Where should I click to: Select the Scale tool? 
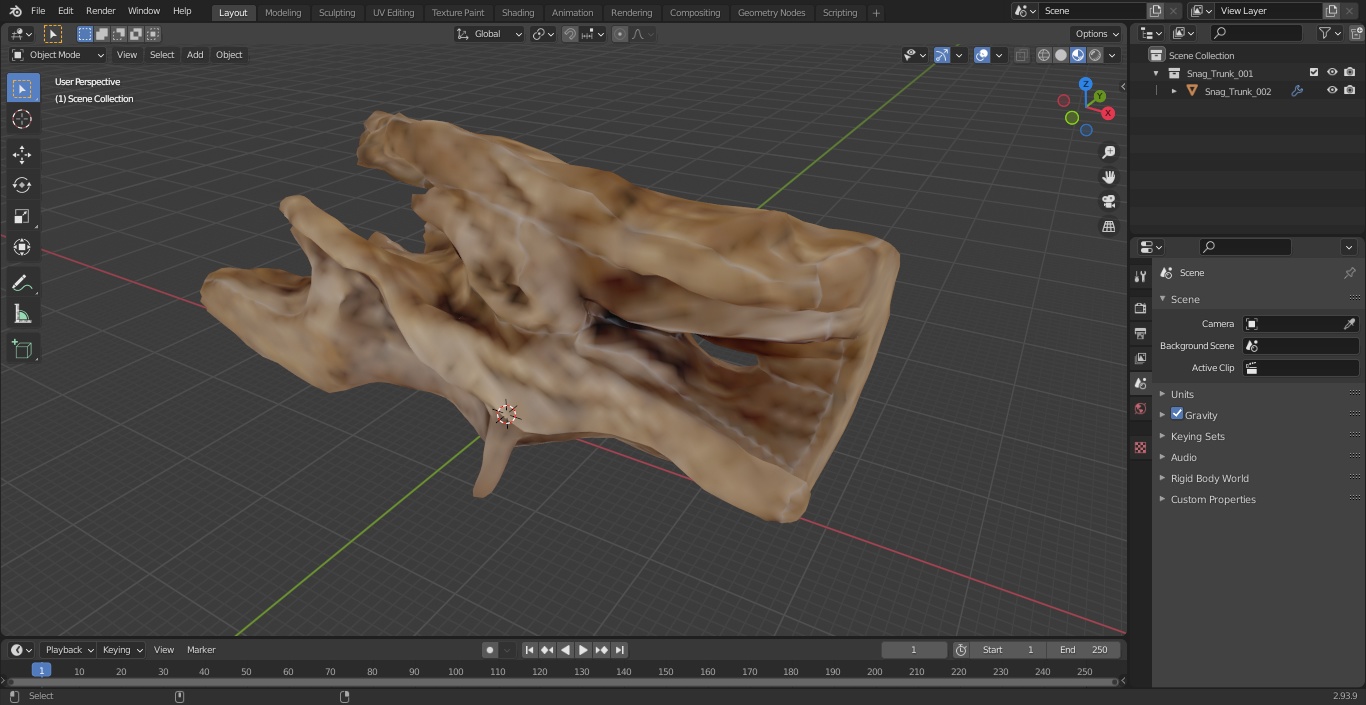pos(22,216)
